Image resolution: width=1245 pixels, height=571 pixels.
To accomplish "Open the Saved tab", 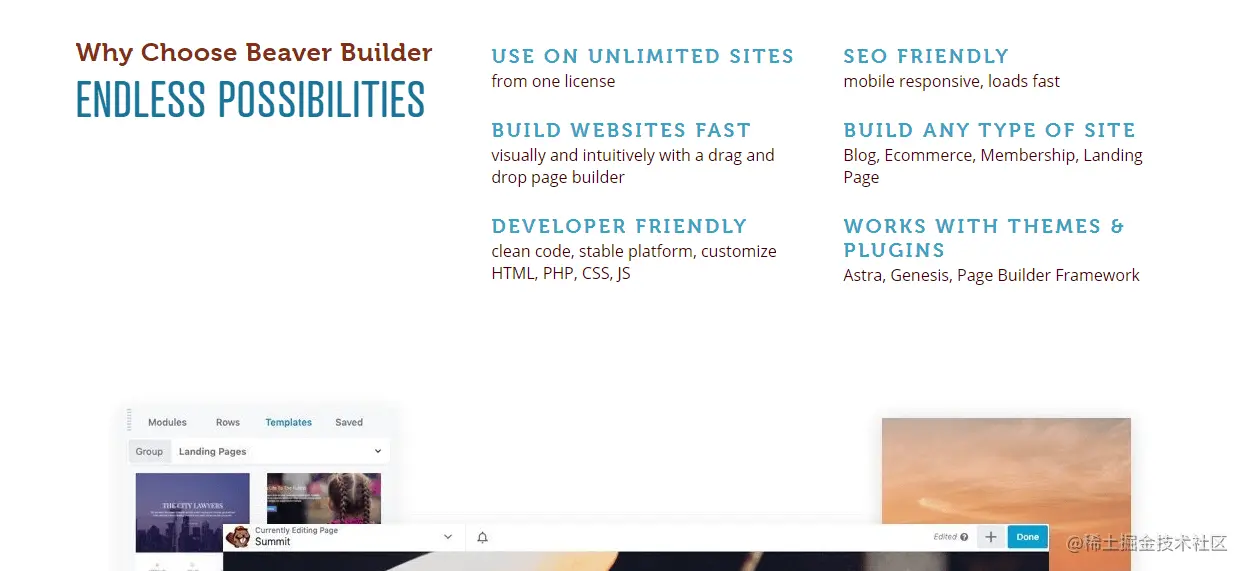I will tap(349, 422).
